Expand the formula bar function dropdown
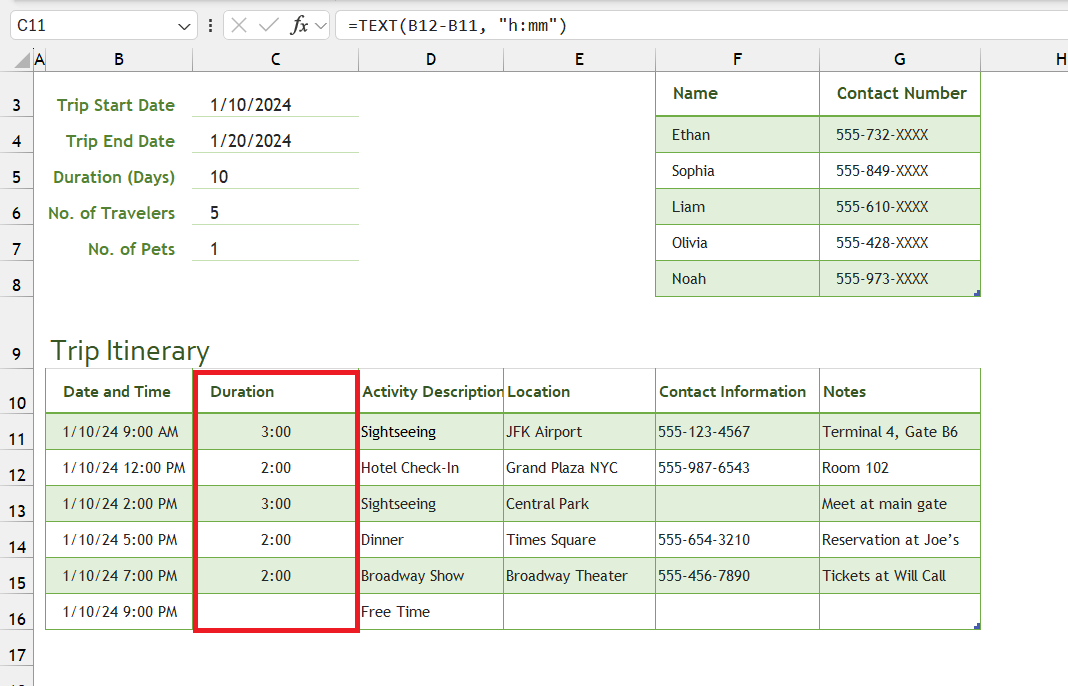Image resolution: width=1068 pixels, height=686 pixels. click(x=321, y=26)
